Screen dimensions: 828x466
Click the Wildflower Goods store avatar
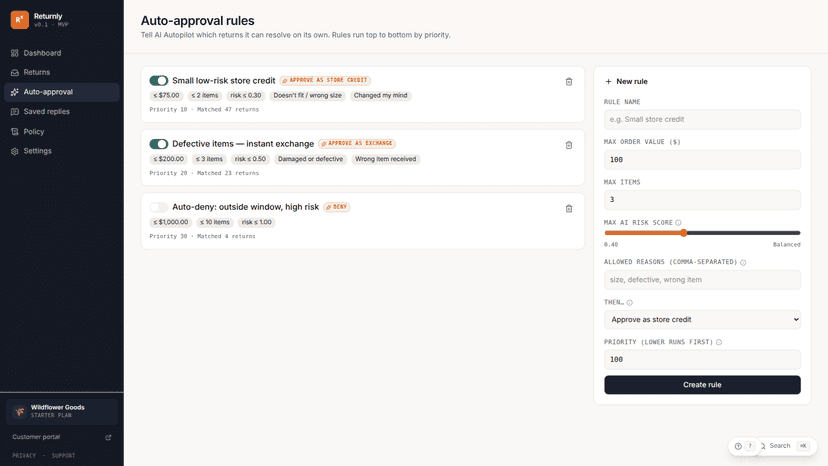(x=20, y=411)
